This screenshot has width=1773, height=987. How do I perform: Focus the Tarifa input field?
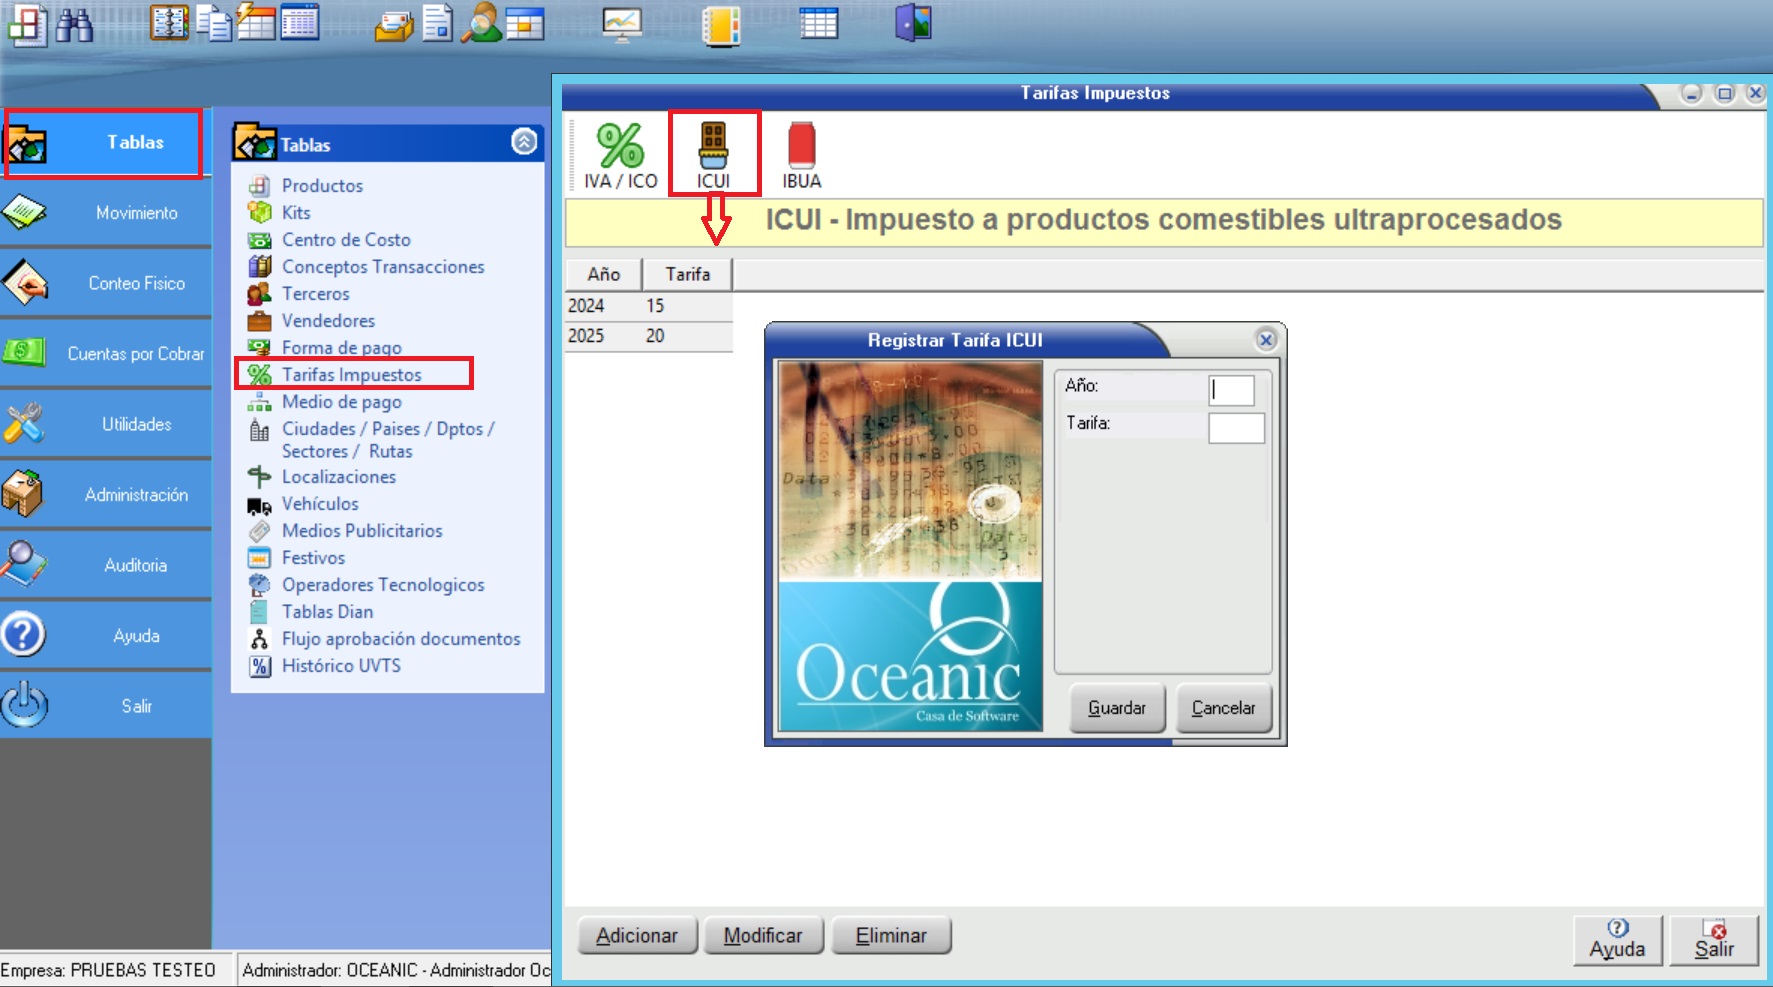point(1236,428)
